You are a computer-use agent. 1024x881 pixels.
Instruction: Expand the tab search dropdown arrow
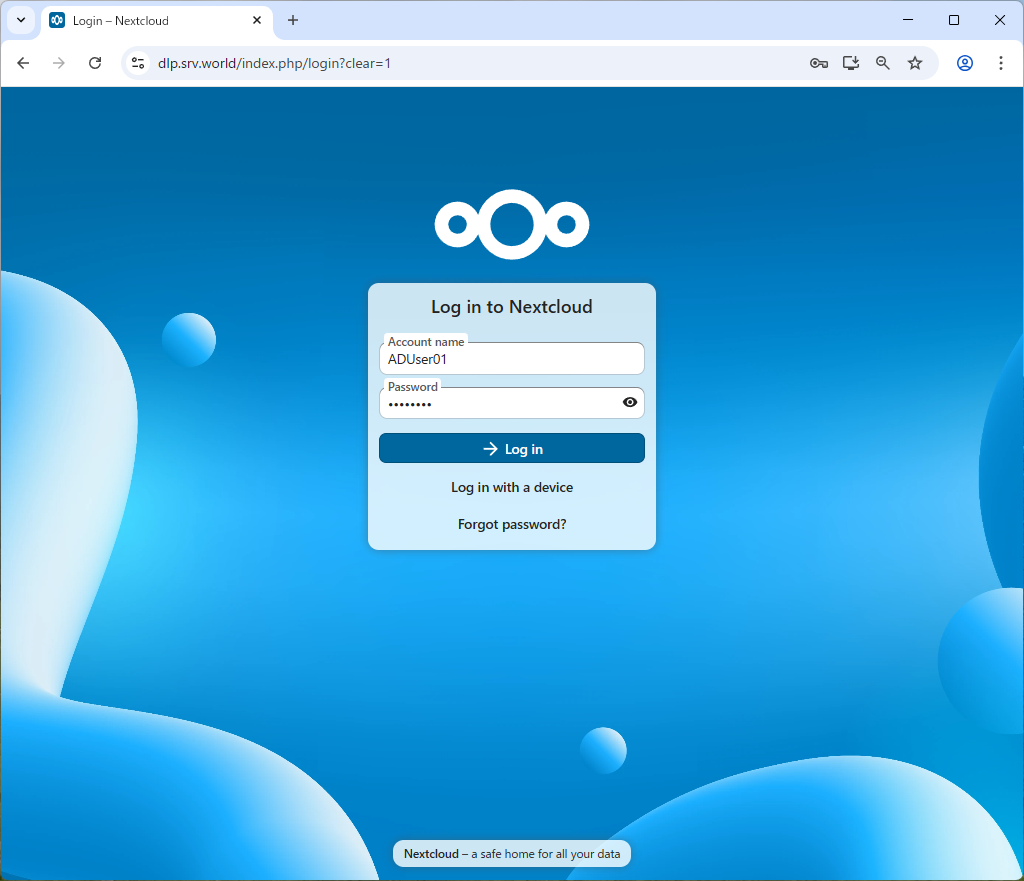[21, 20]
